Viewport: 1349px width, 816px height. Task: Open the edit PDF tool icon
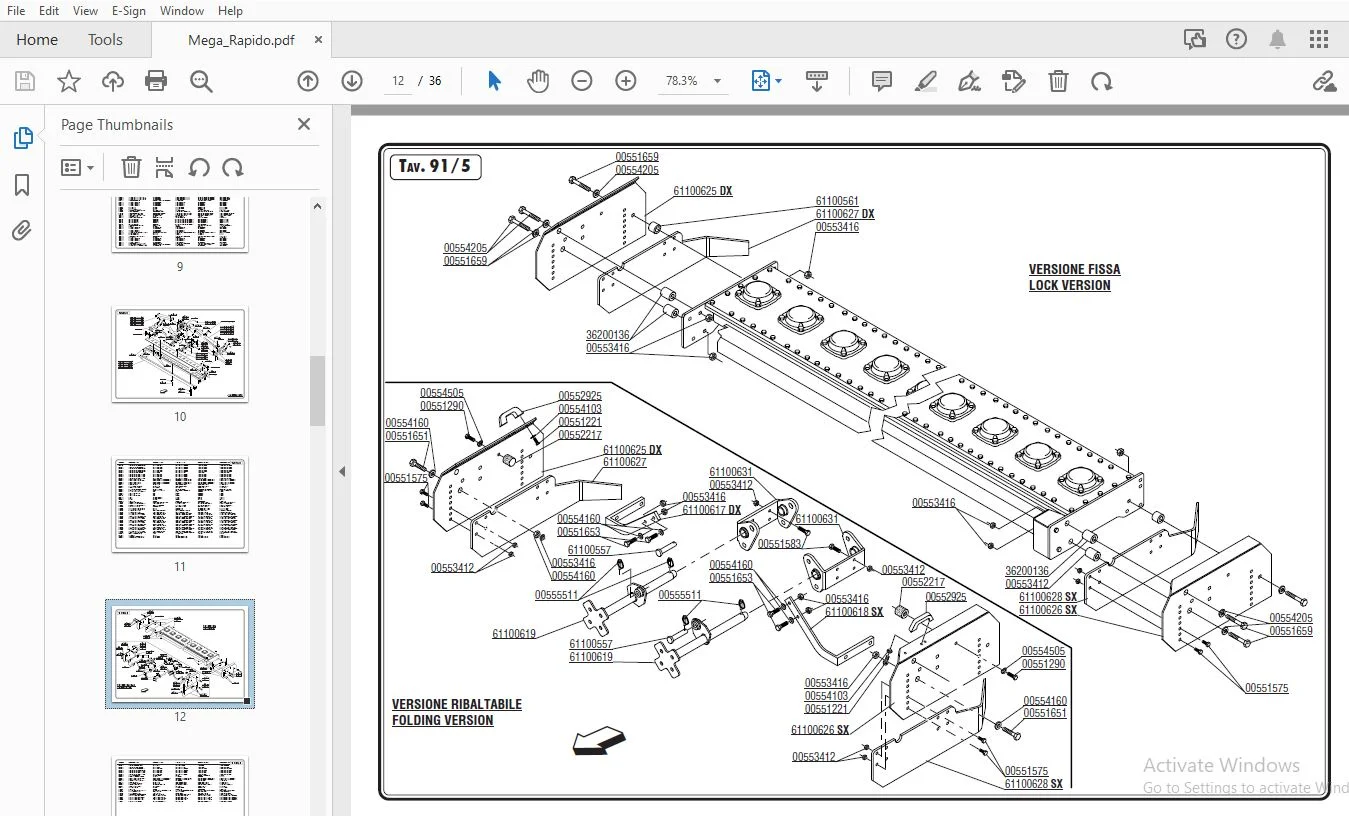1014,81
